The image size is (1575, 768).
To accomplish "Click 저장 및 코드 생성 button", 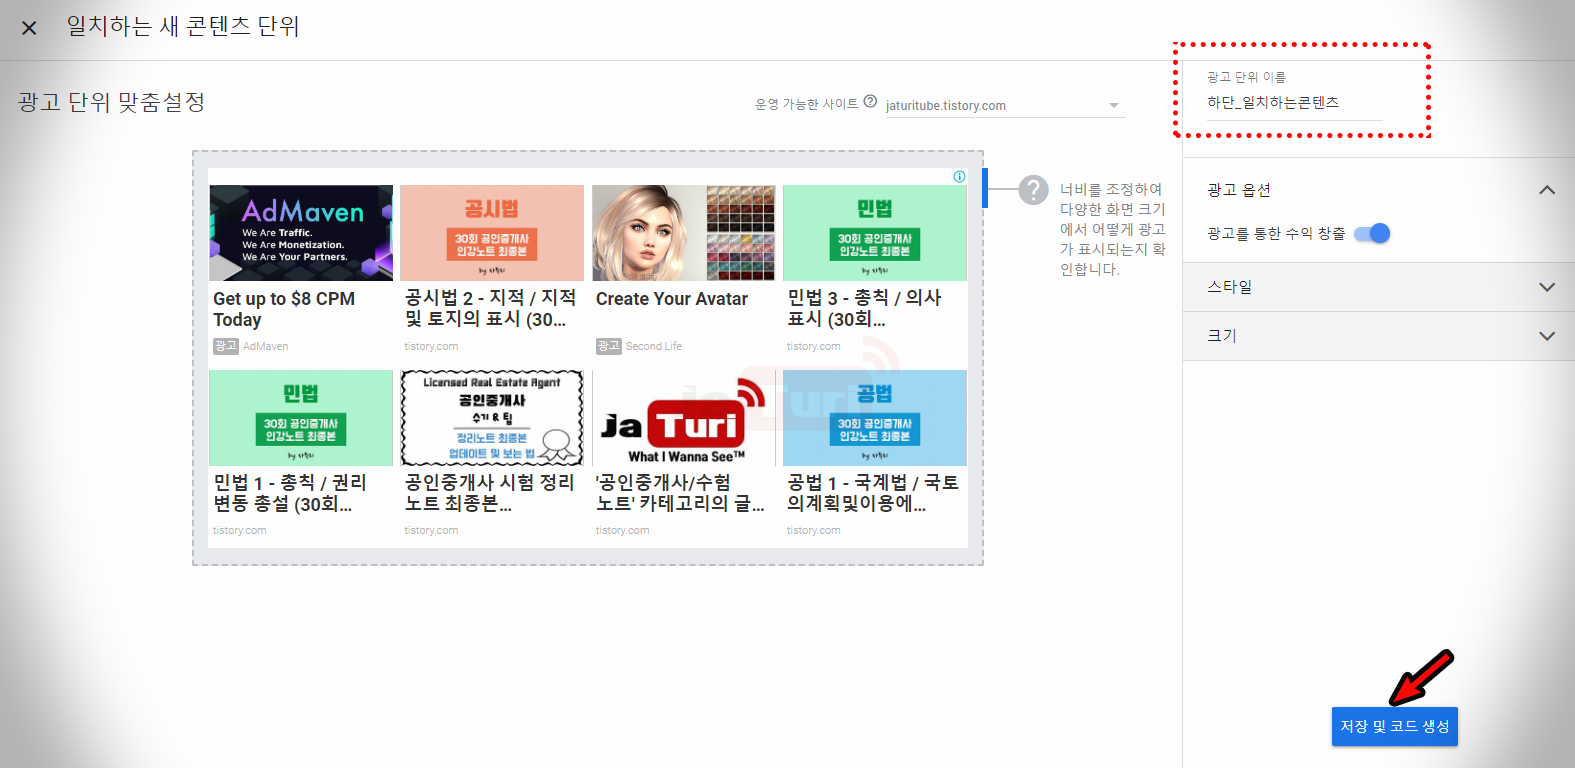I will 1394,727.
